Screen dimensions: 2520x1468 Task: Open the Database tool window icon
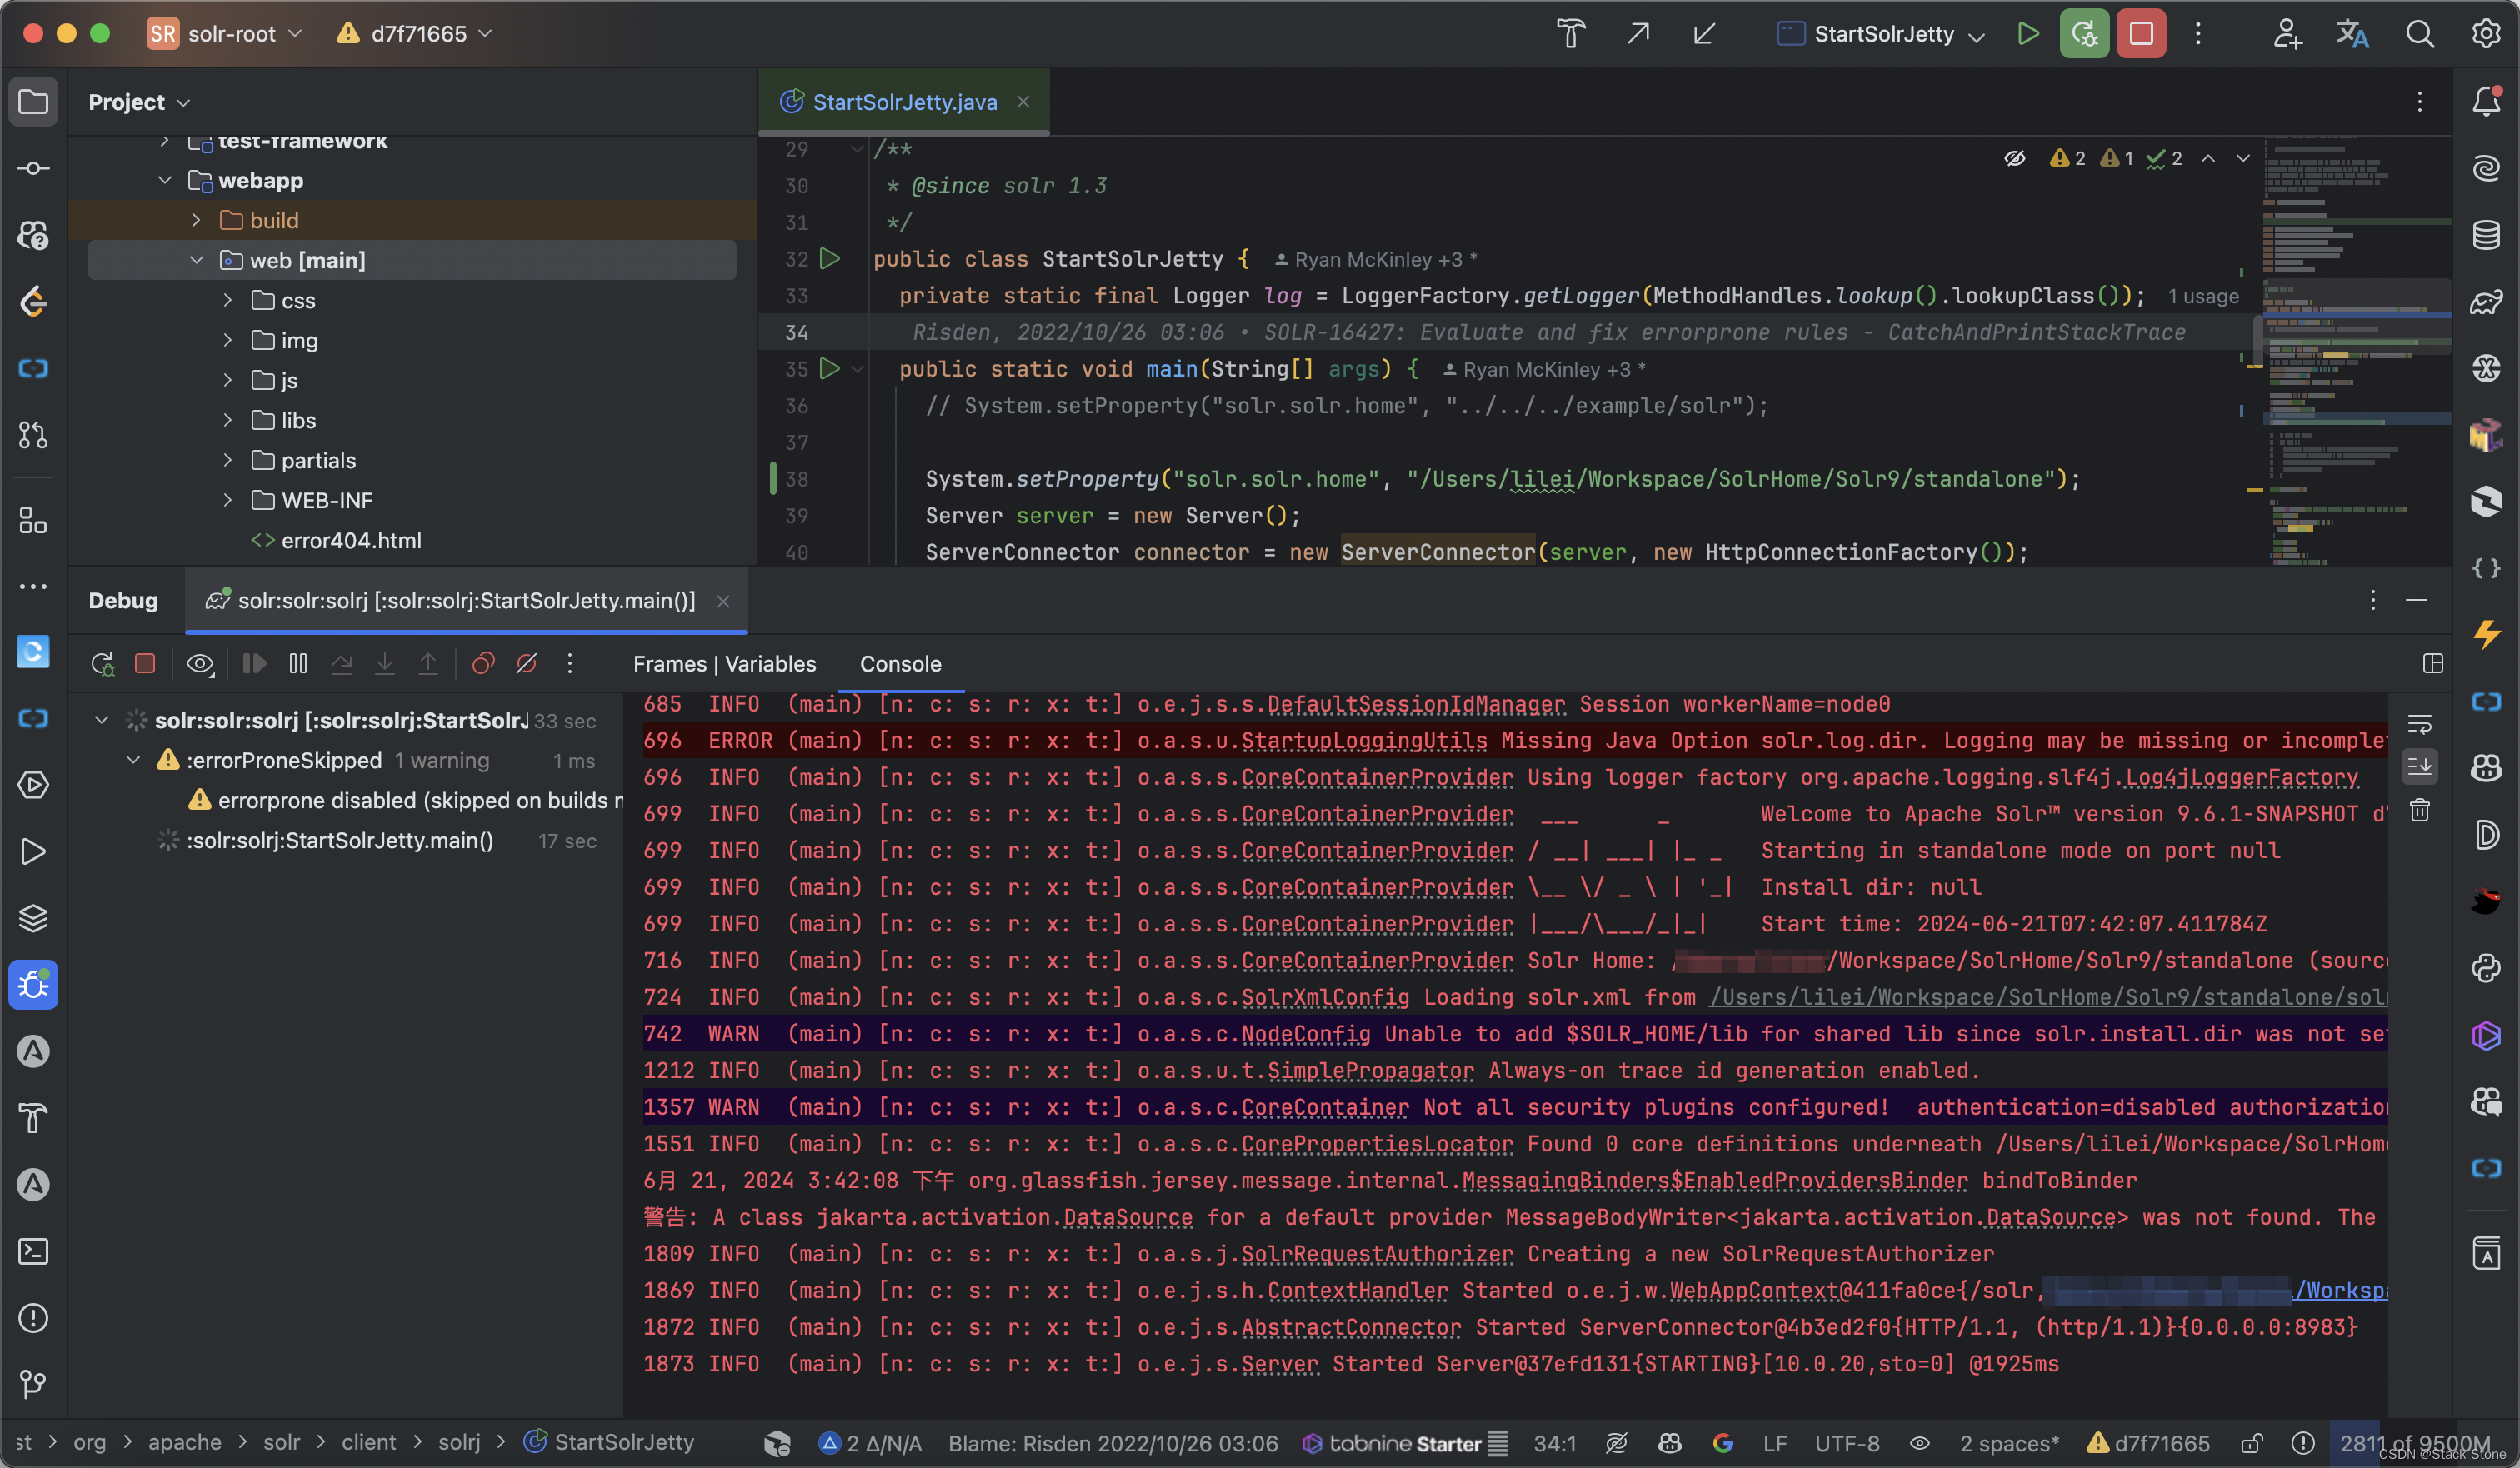pos(2487,235)
